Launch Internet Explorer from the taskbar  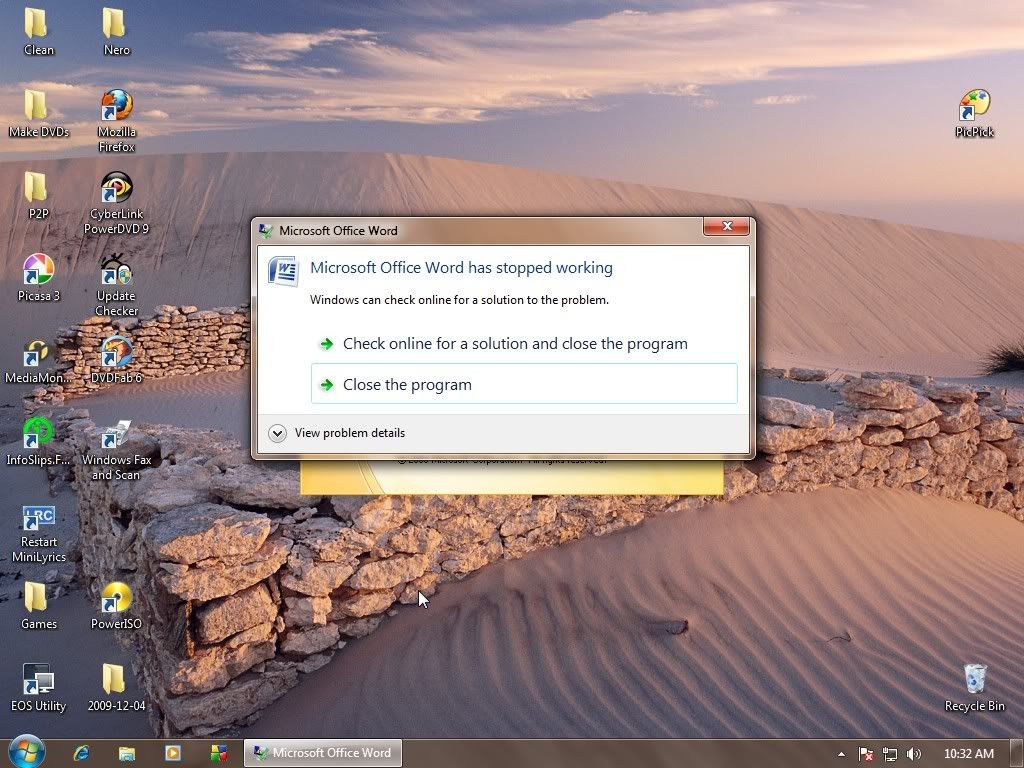click(82, 753)
